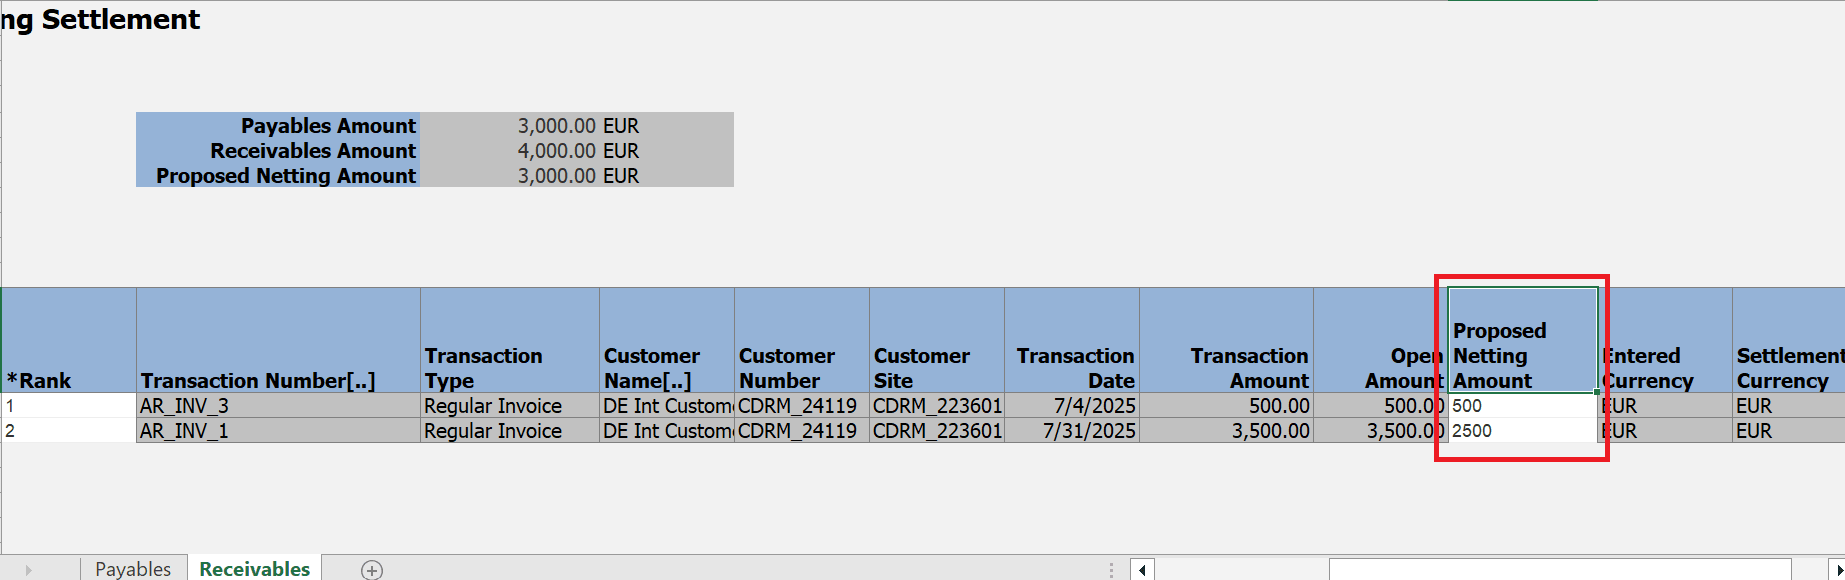This screenshot has width=1845, height=580.
Task: Click the horizontal scrollbar right arrow
Action: pyautogui.click(x=1837, y=569)
